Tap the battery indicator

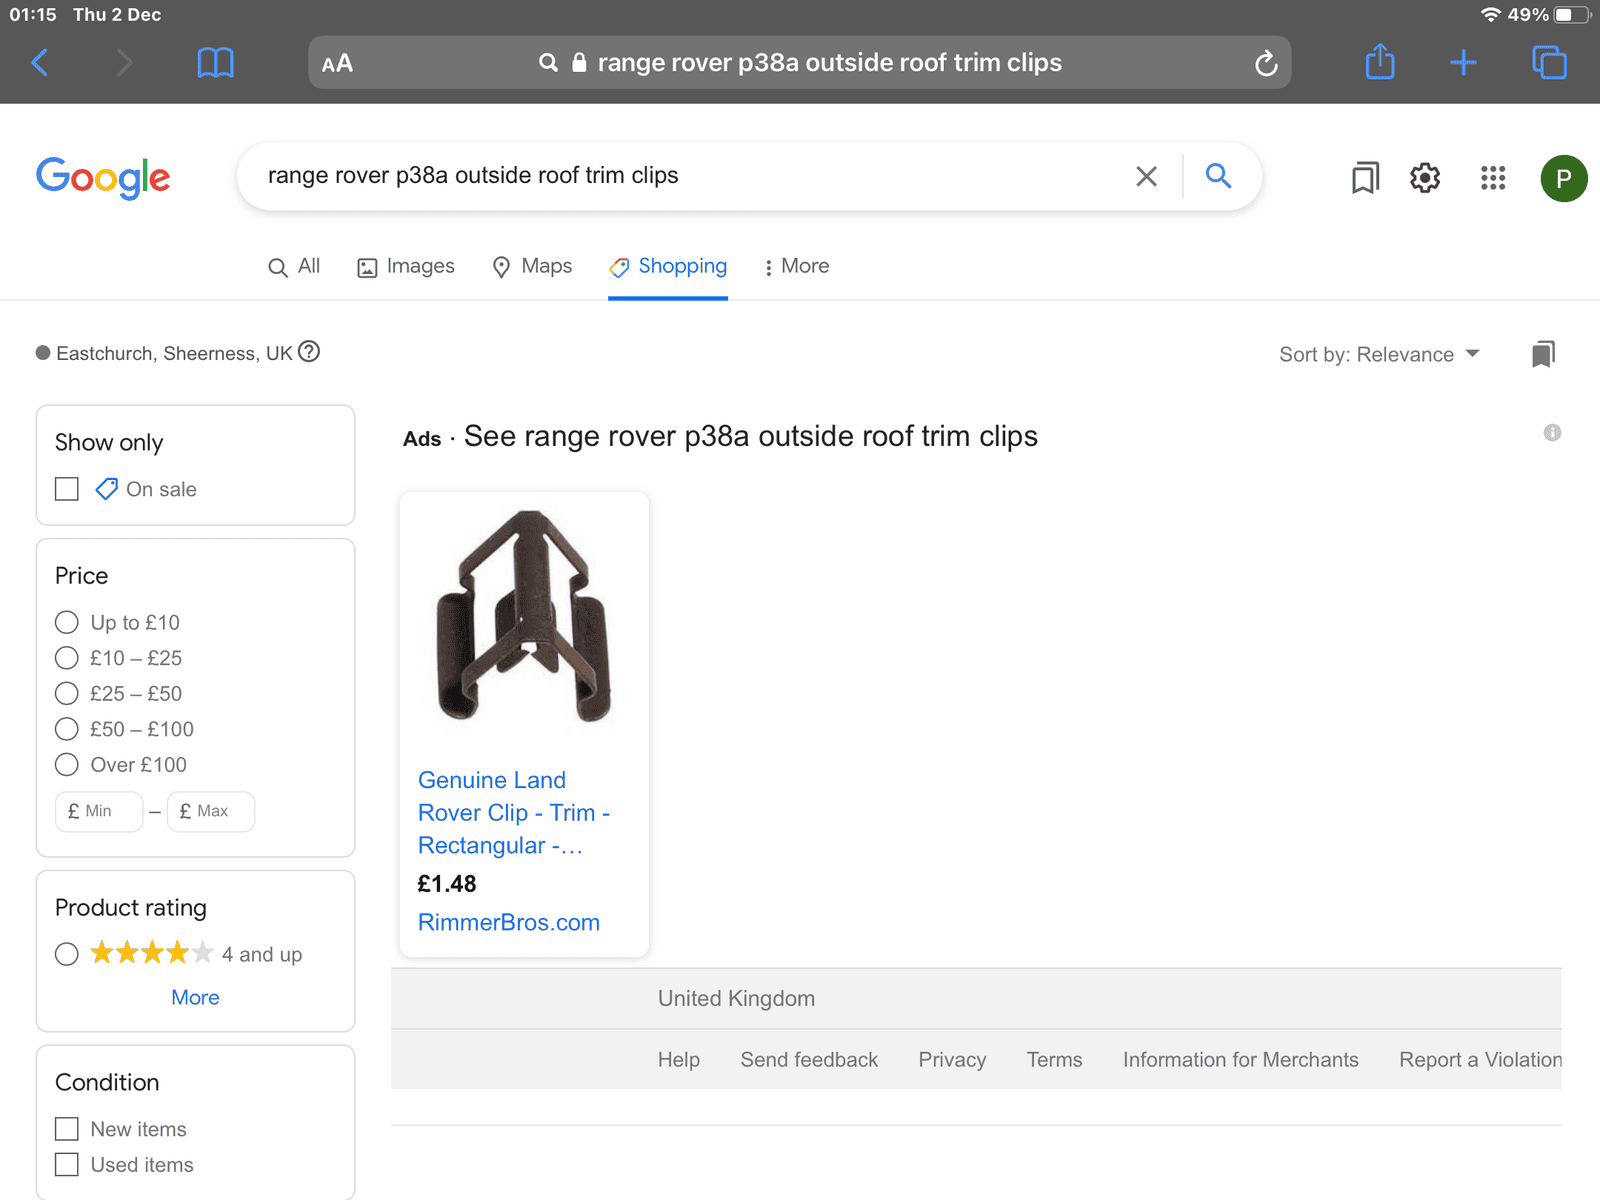click(1573, 15)
